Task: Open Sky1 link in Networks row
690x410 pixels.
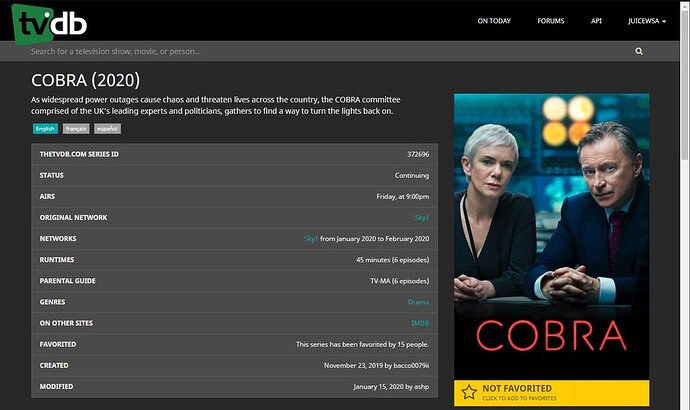Action: click(311, 239)
